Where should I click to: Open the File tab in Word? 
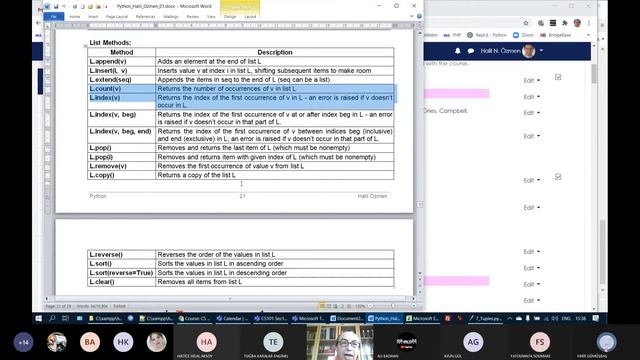click(53, 16)
